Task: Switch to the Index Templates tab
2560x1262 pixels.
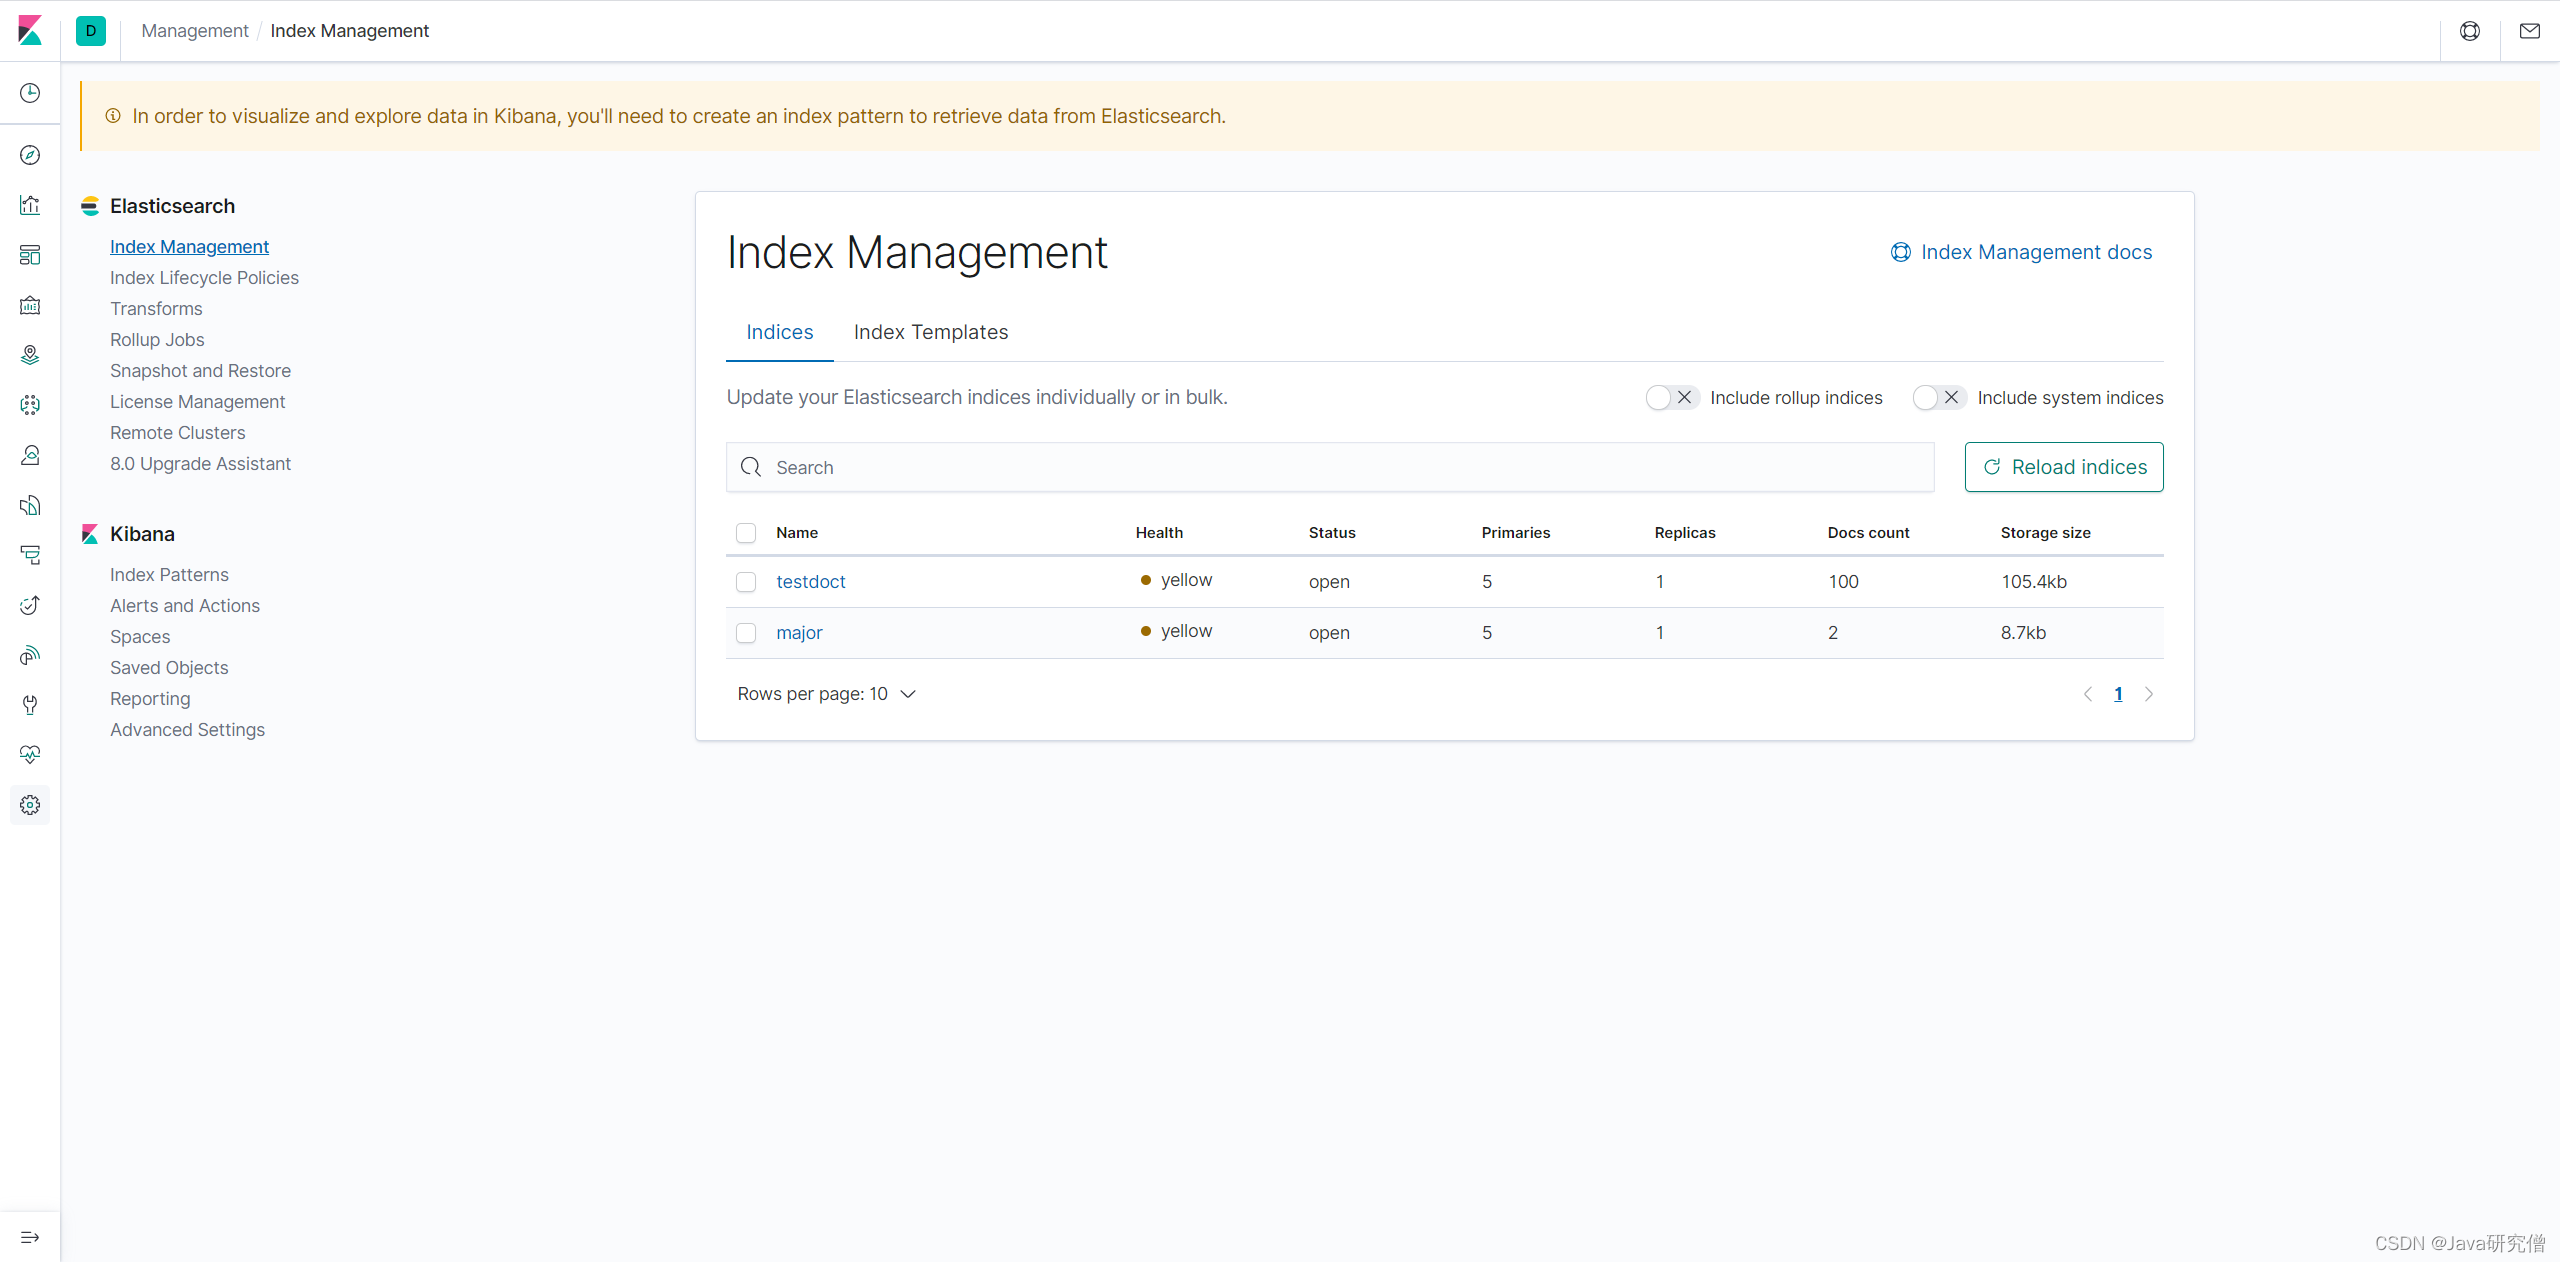Action: [931, 333]
